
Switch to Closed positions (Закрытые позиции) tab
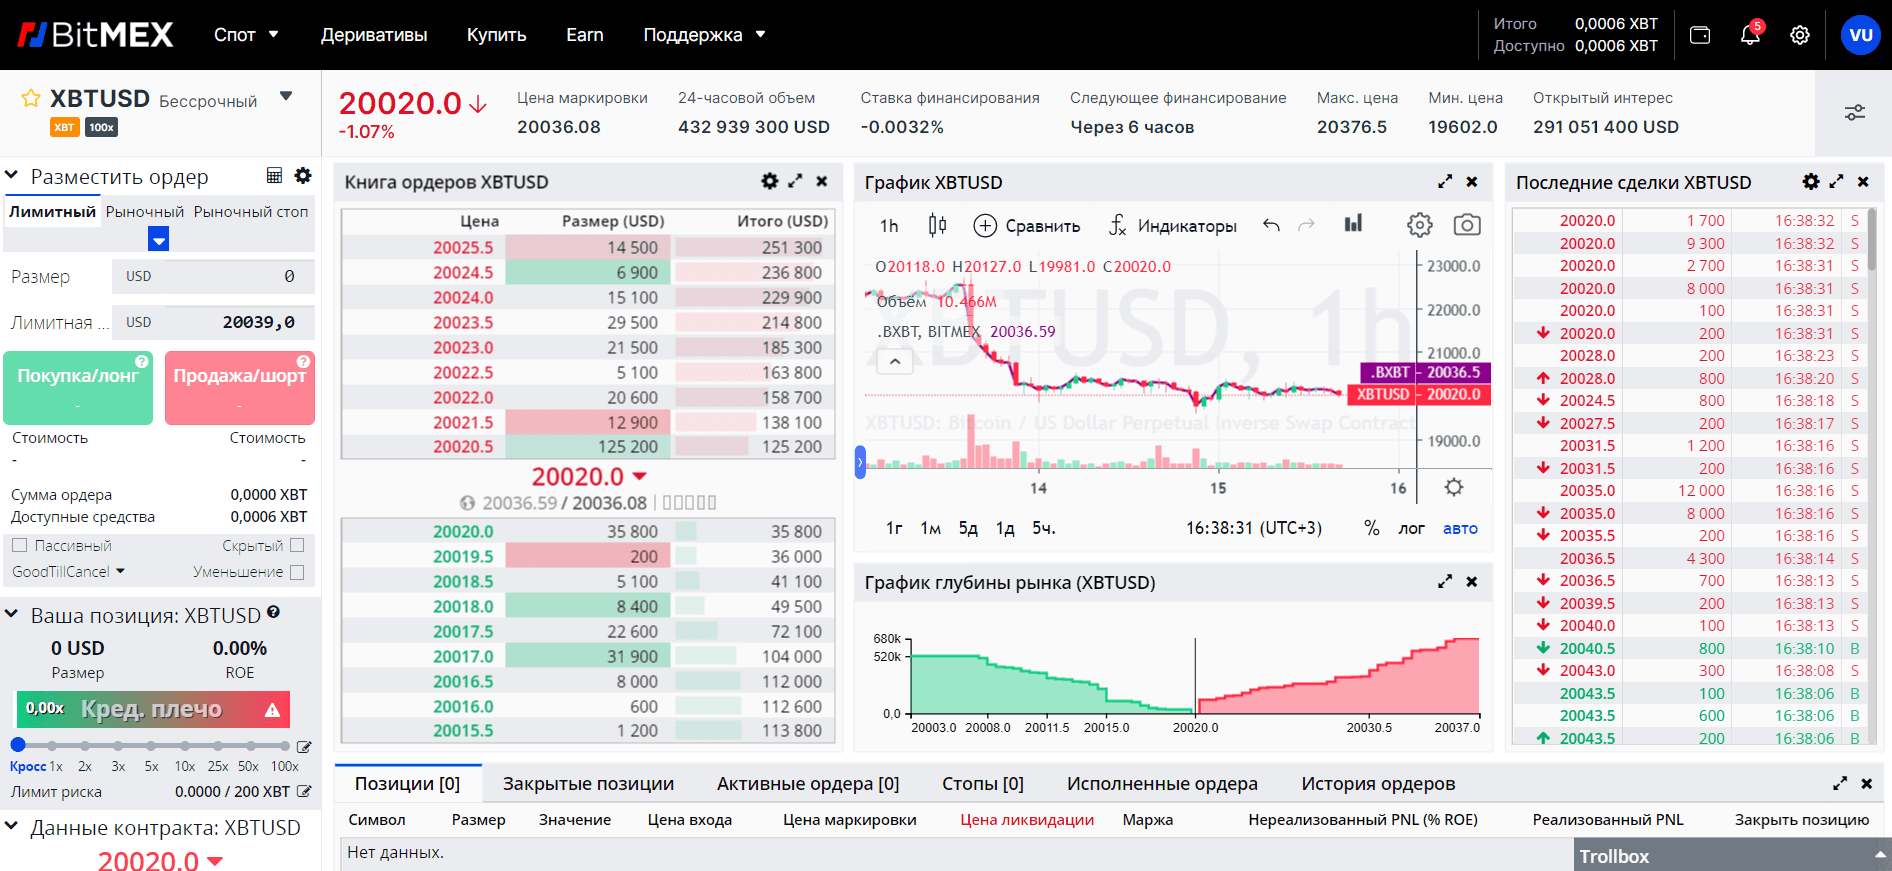tap(588, 783)
